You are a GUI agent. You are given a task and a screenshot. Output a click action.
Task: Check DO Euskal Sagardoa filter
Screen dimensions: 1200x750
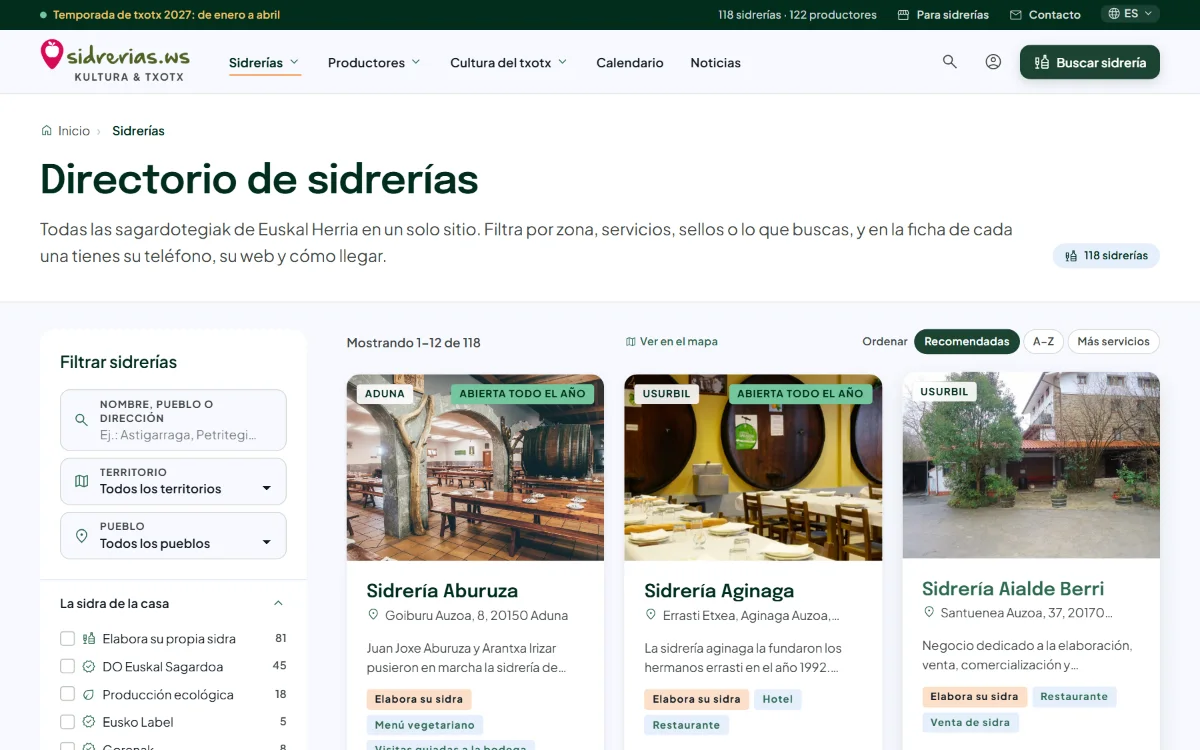point(68,666)
